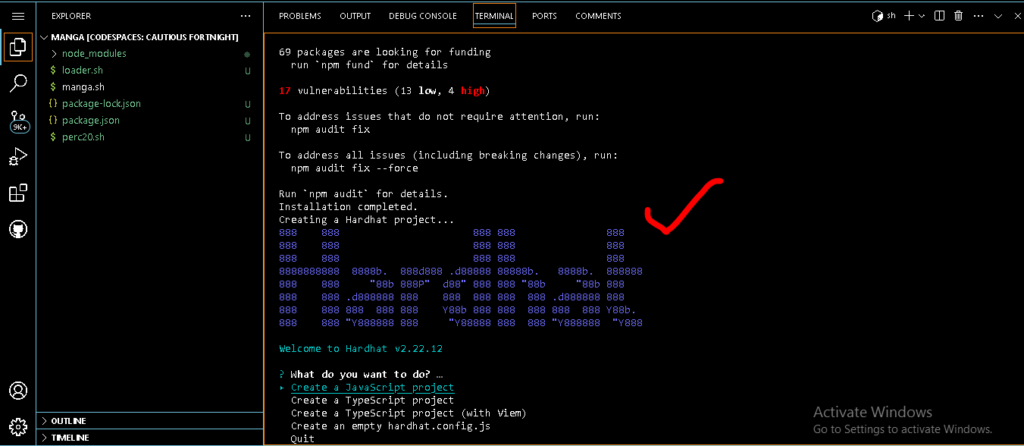Choose Create a TypeScript project option
The width and height of the screenshot is (1024, 446).
372,400
